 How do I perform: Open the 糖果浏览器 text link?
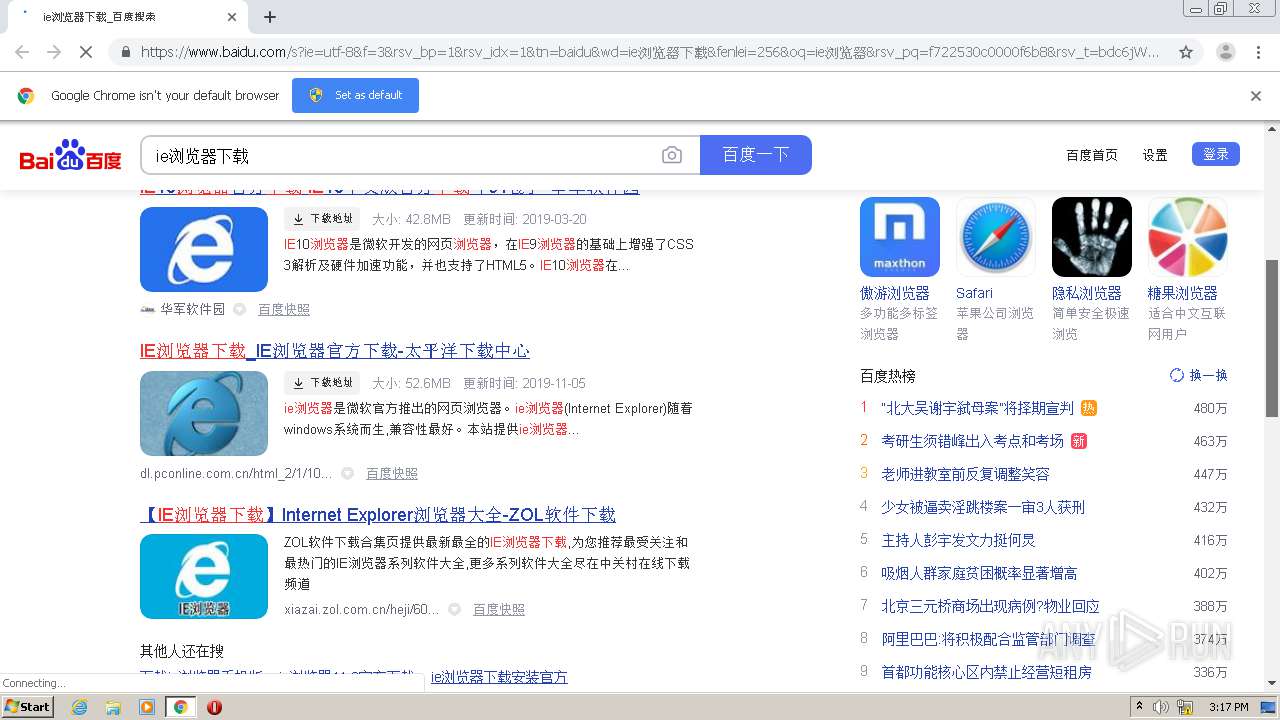(x=1183, y=293)
